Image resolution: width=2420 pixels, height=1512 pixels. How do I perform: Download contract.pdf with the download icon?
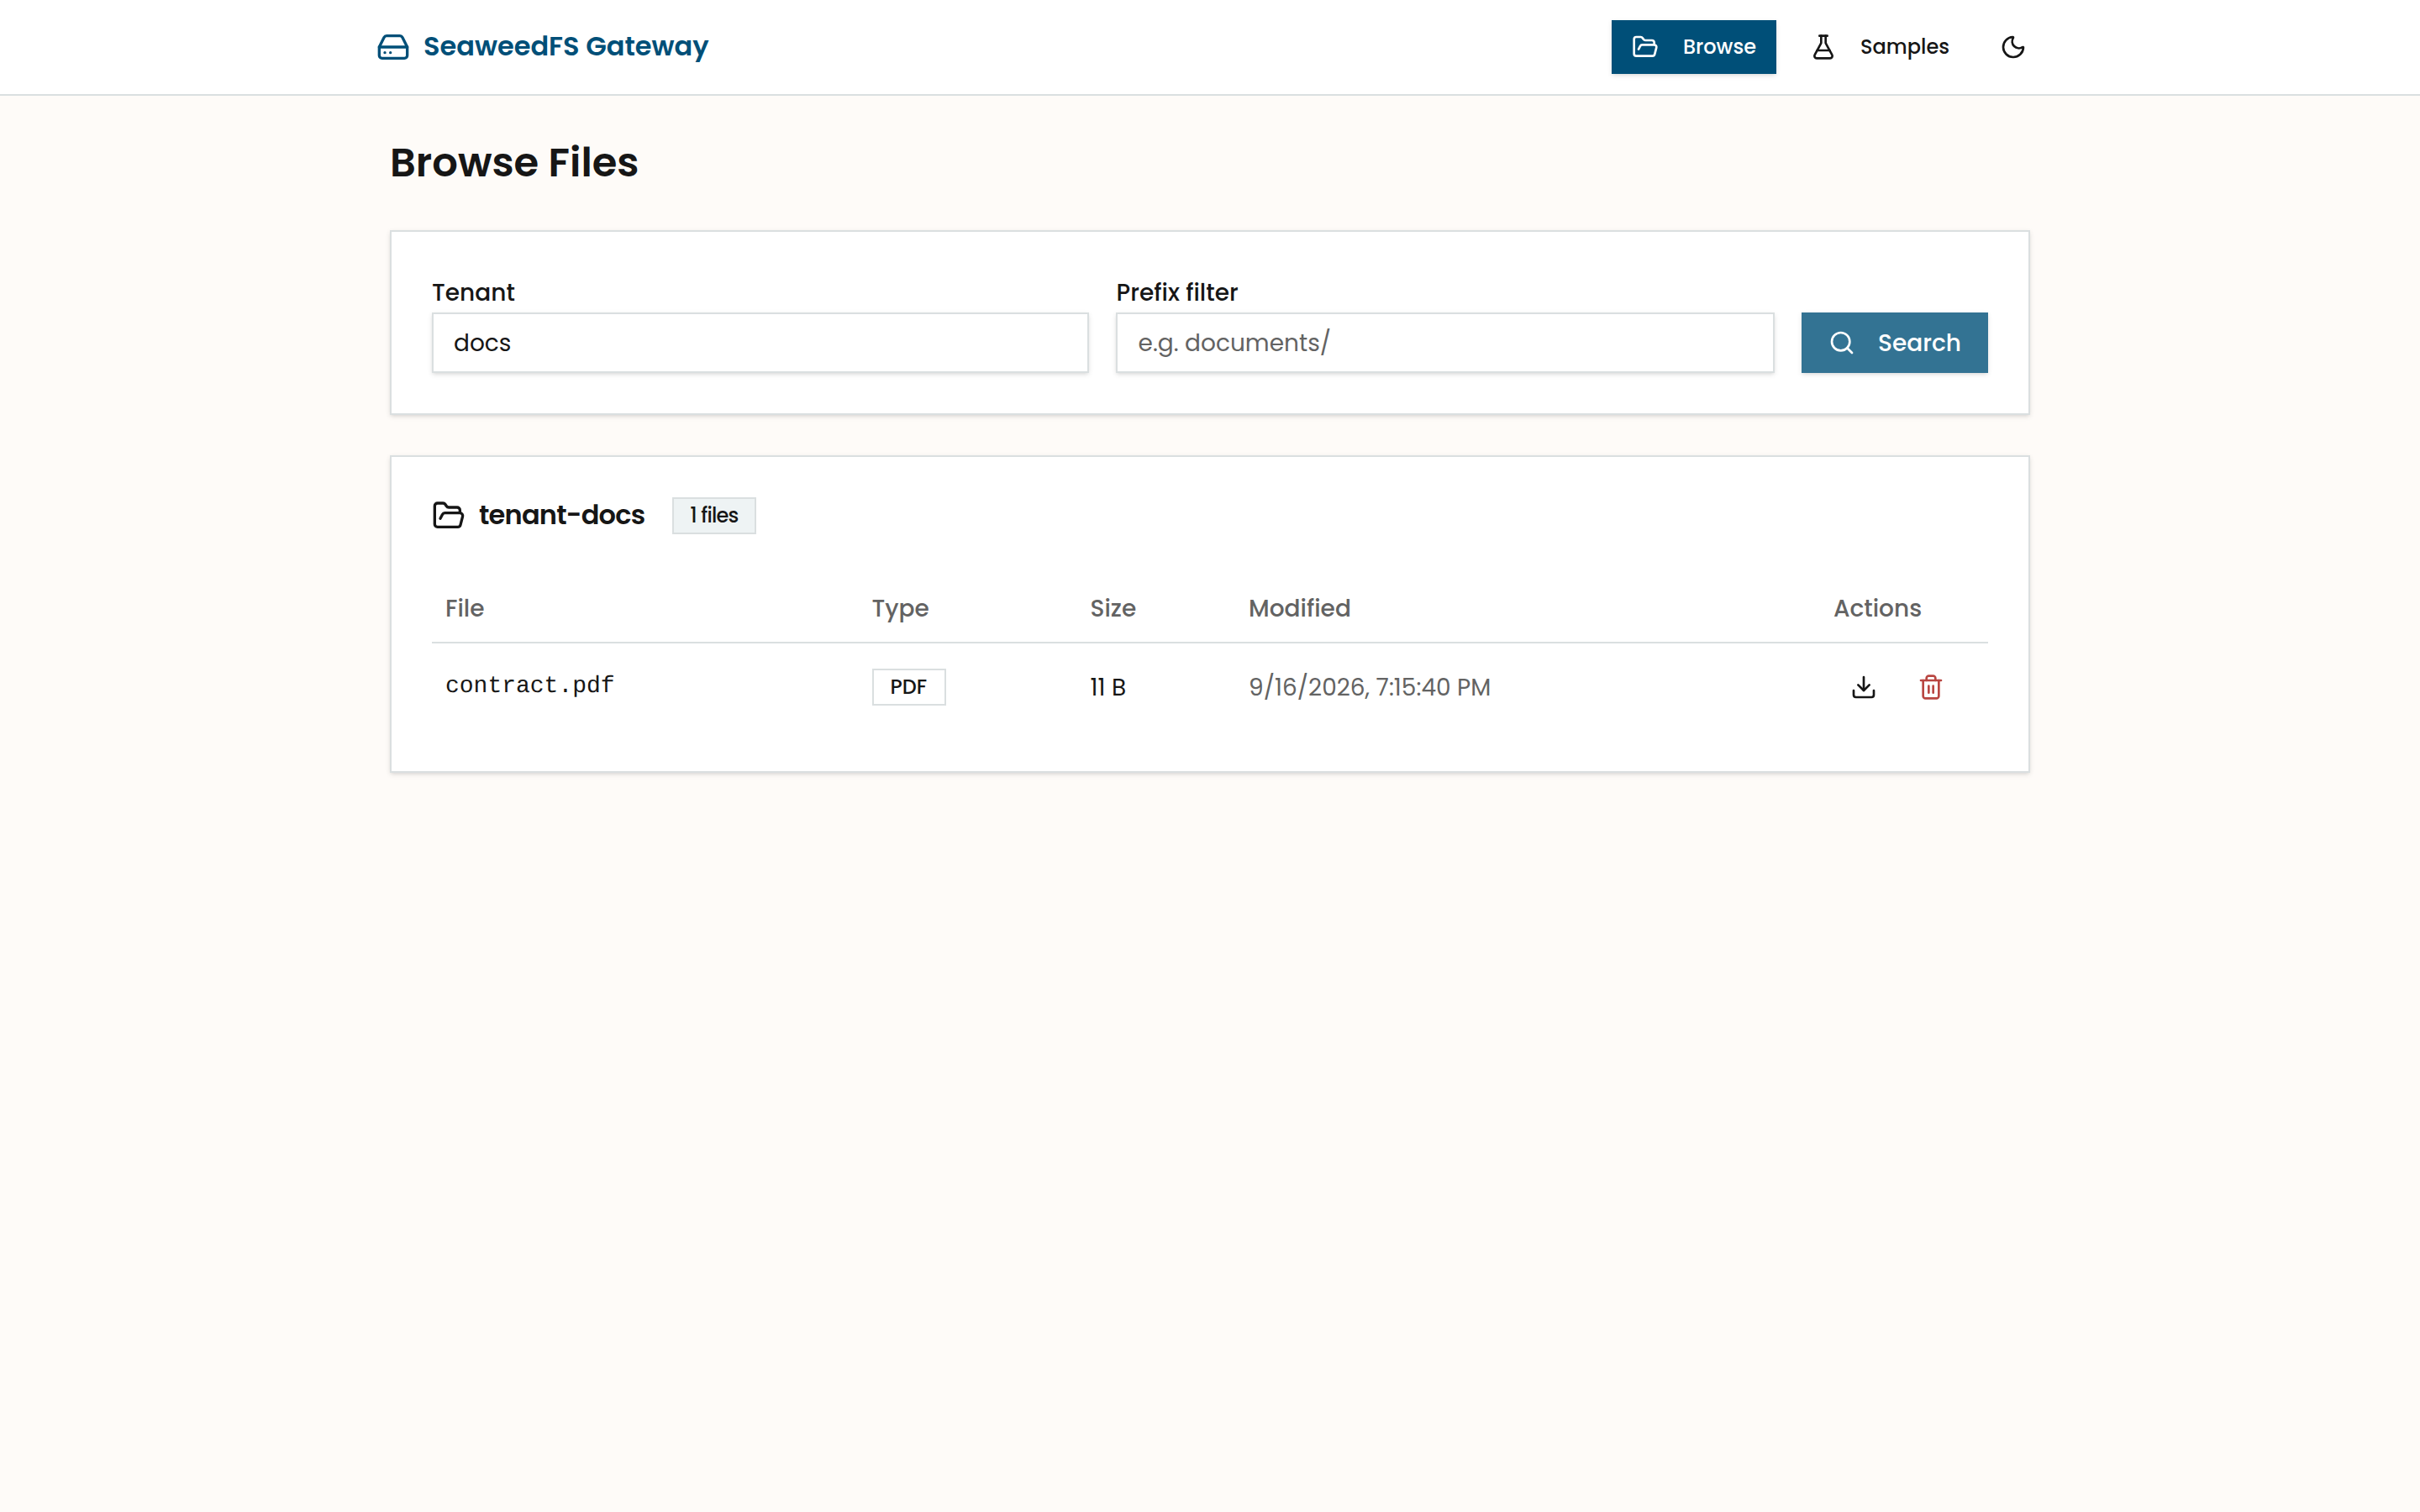pos(1863,687)
